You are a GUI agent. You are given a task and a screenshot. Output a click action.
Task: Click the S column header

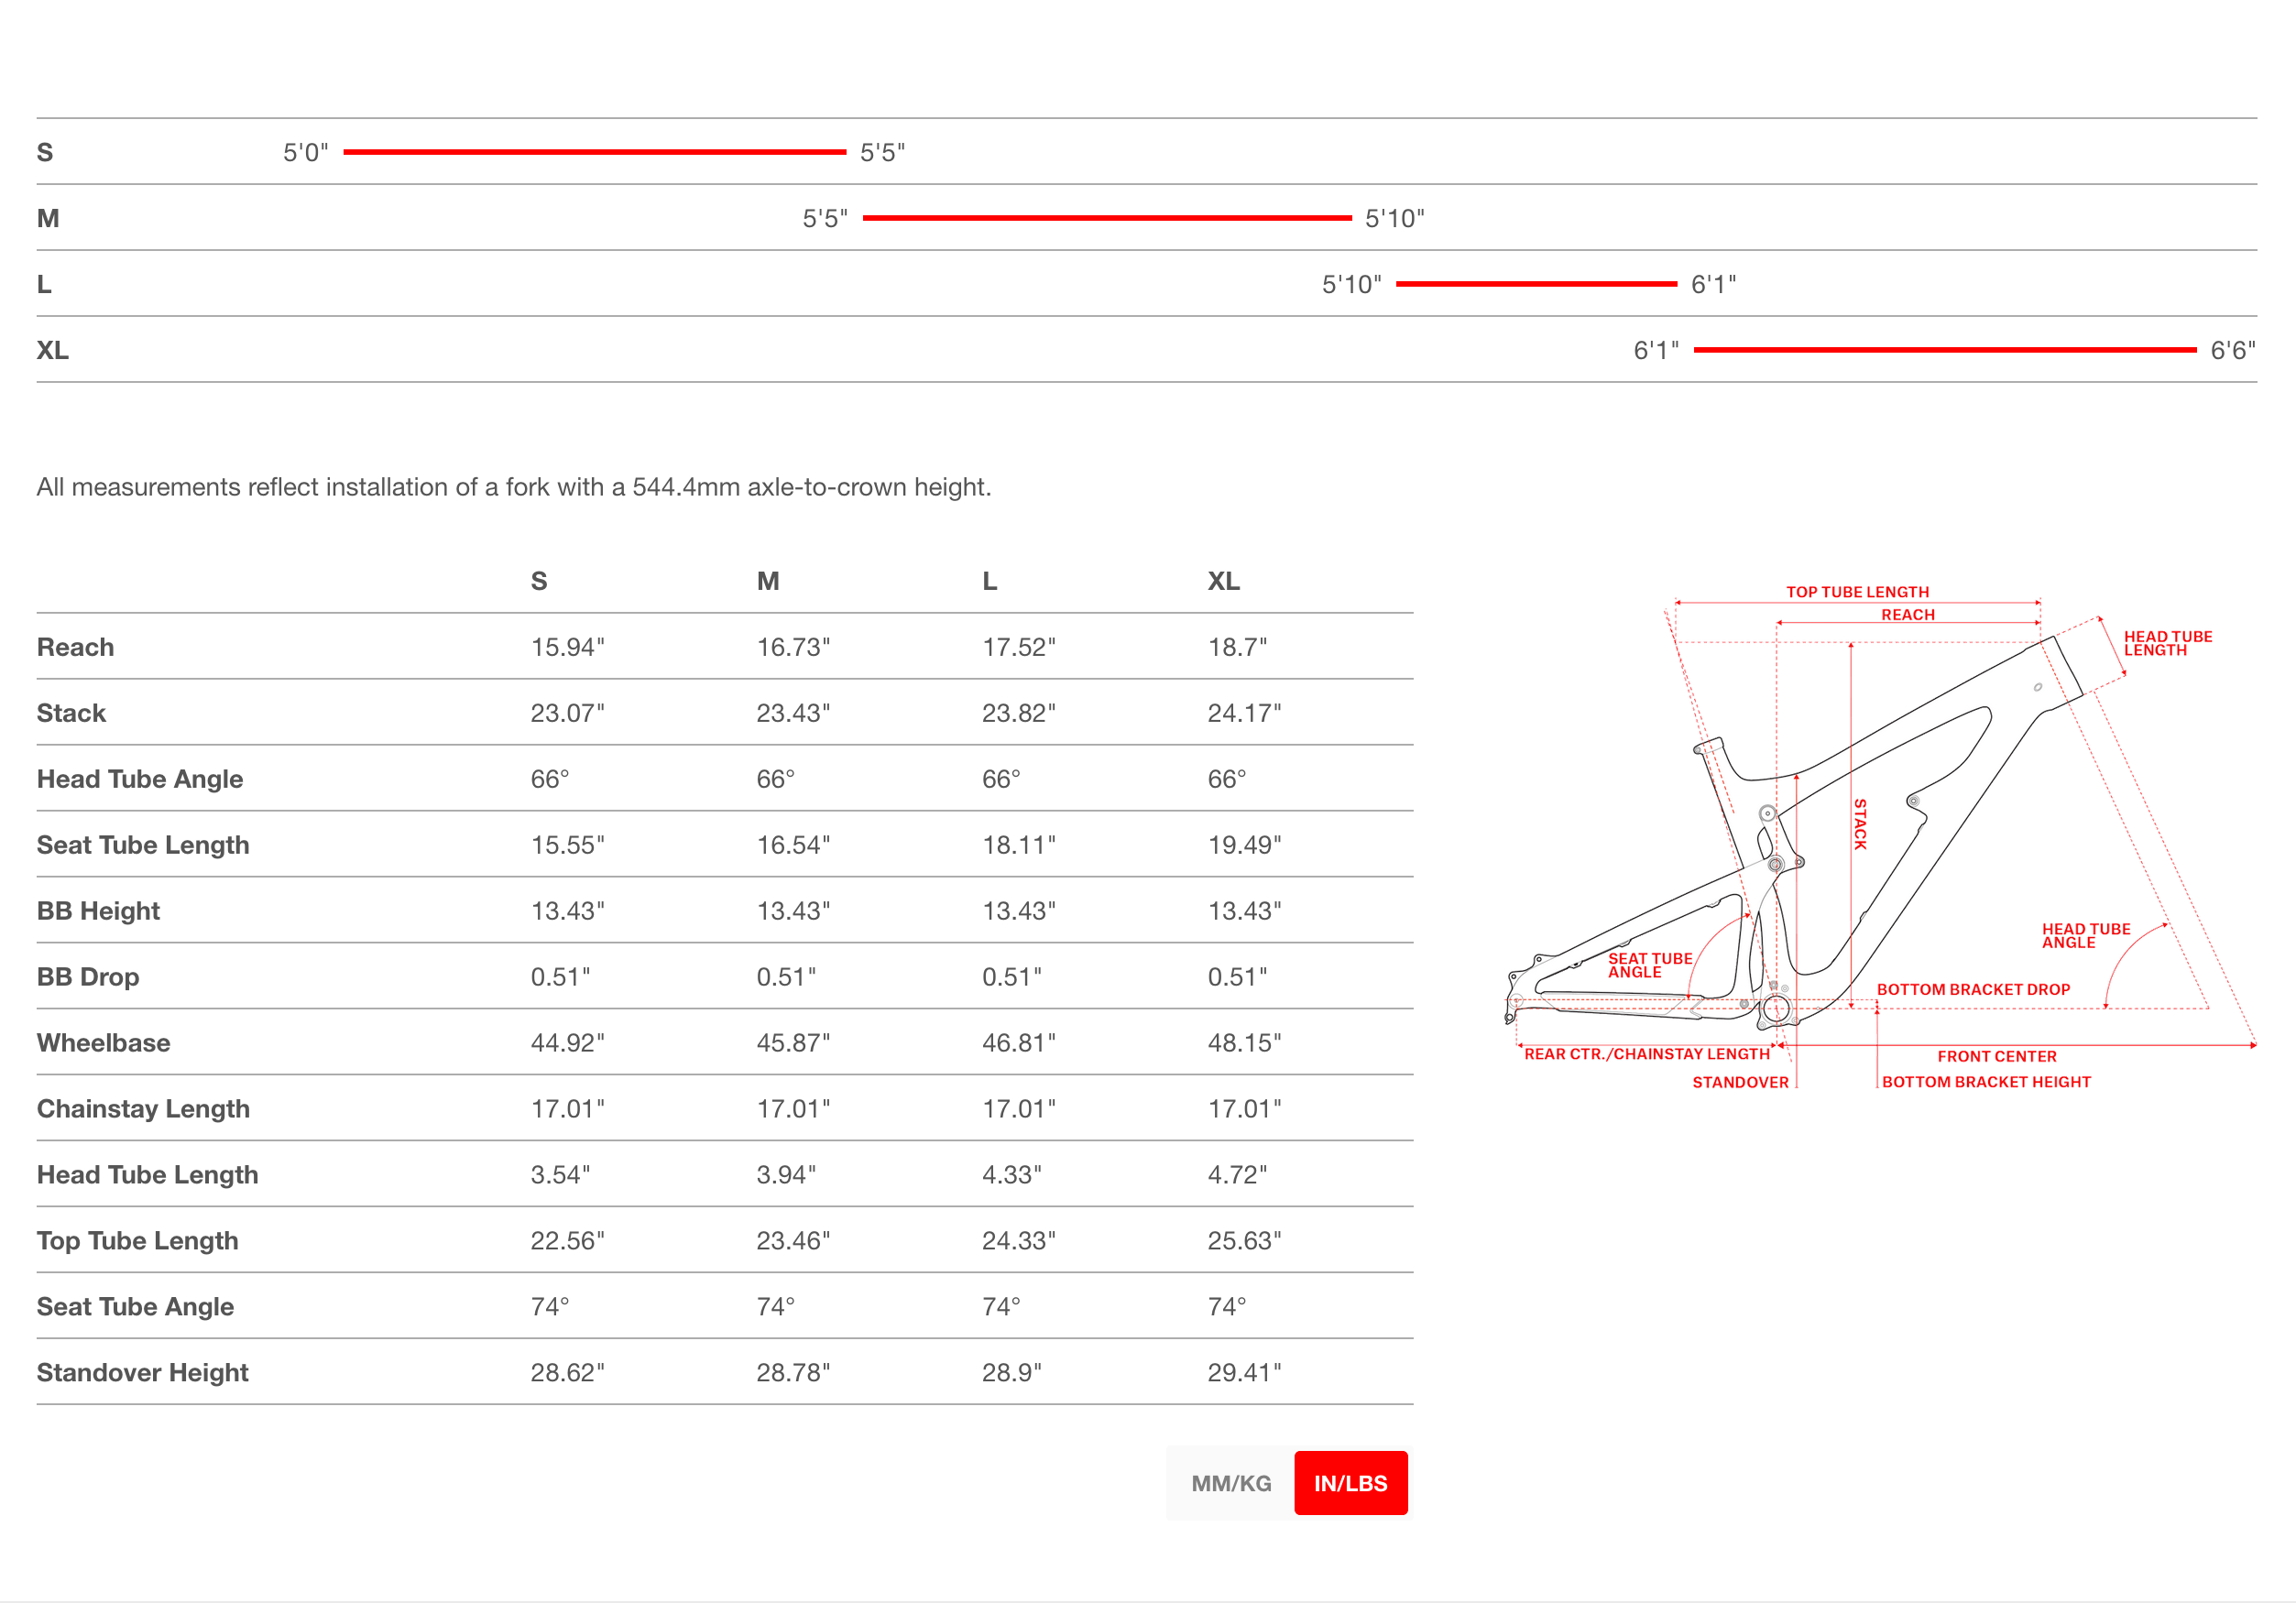[539, 581]
